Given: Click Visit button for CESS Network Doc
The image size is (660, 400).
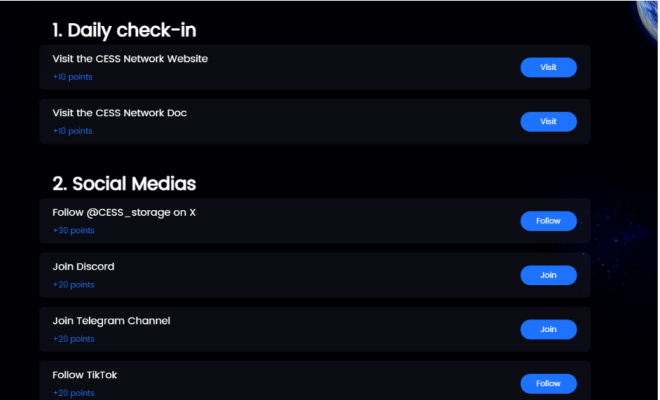Looking at the screenshot, I should point(548,121).
